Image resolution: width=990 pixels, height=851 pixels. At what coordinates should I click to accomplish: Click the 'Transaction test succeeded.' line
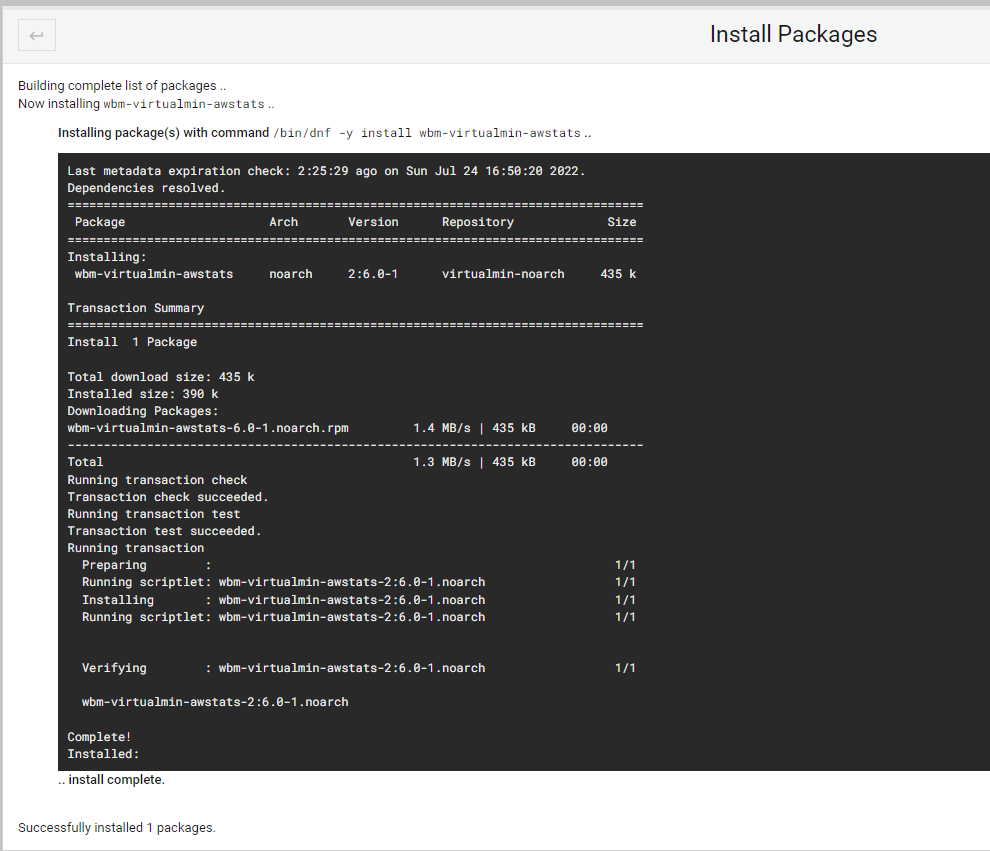point(164,532)
